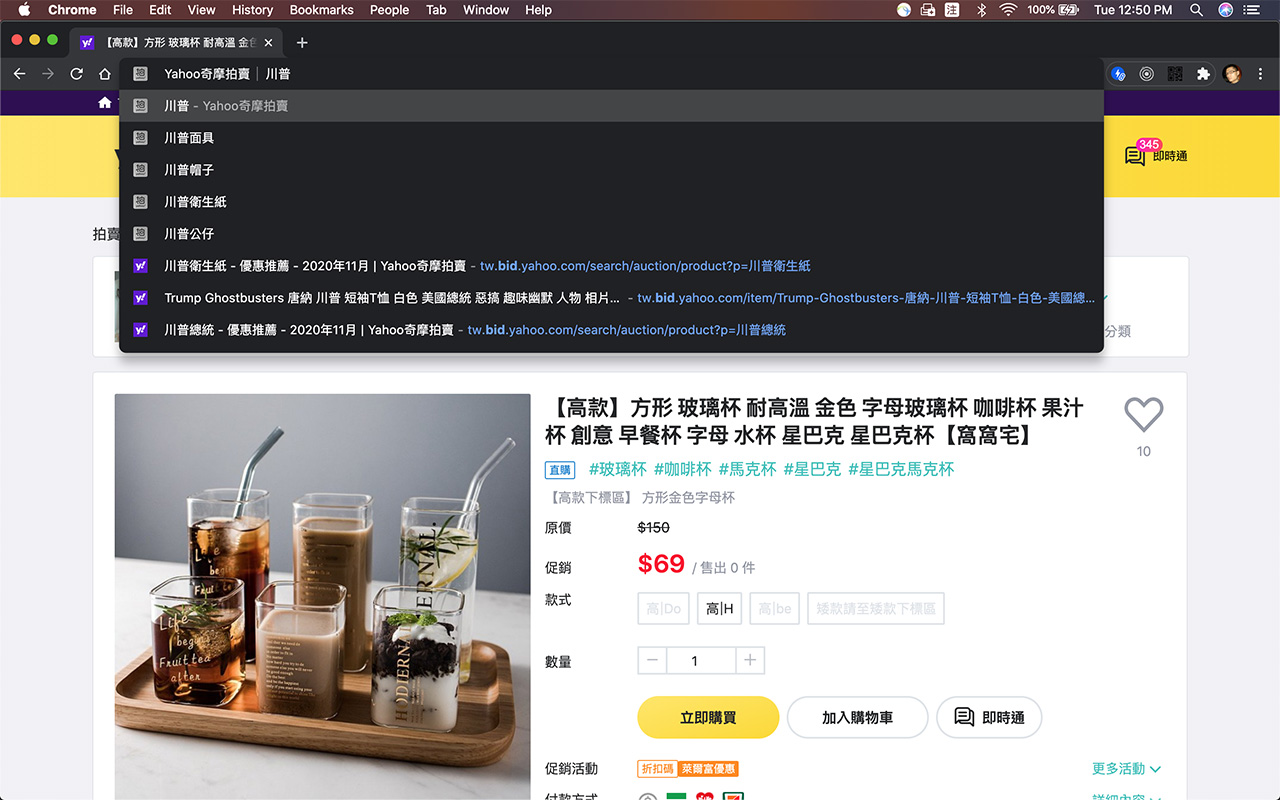
Task: Click the yellow 立即購買 button
Action: click(707, 717)
